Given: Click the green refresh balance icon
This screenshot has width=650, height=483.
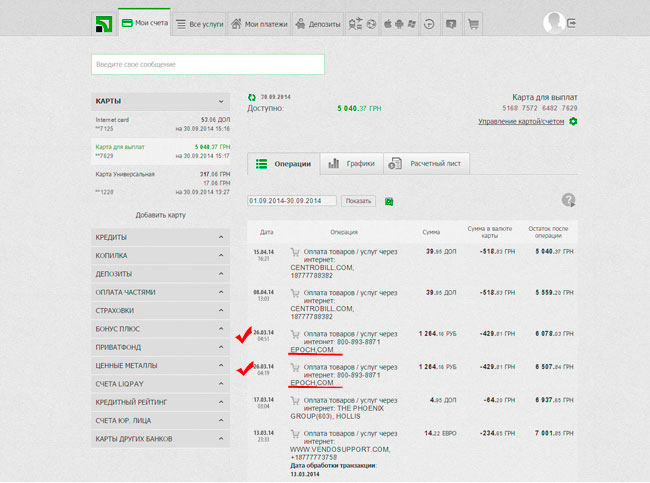Looking at the screenshot, I should pyautogui.click(x=252, y=97).
